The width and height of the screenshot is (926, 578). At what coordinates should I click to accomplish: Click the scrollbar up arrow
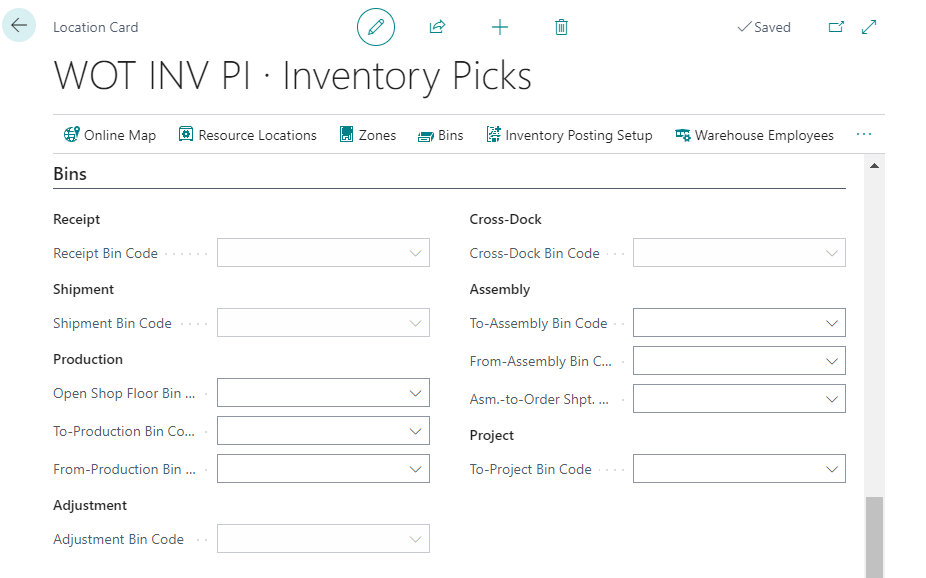(875, 166)
